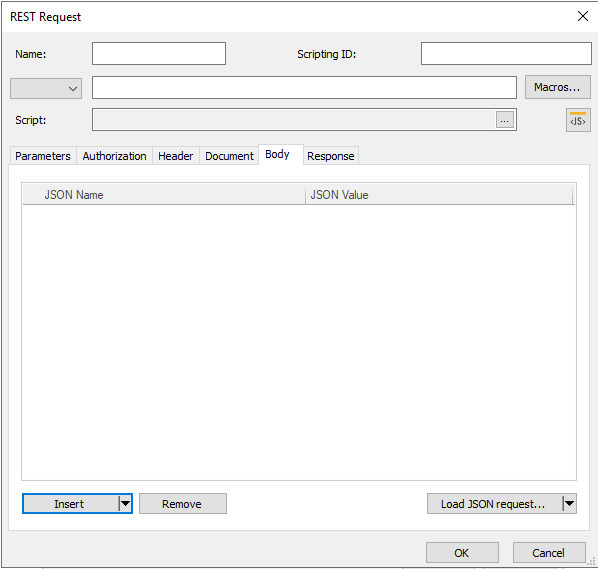
Task: Open the HTTP method dropdown
Action: 46,88
